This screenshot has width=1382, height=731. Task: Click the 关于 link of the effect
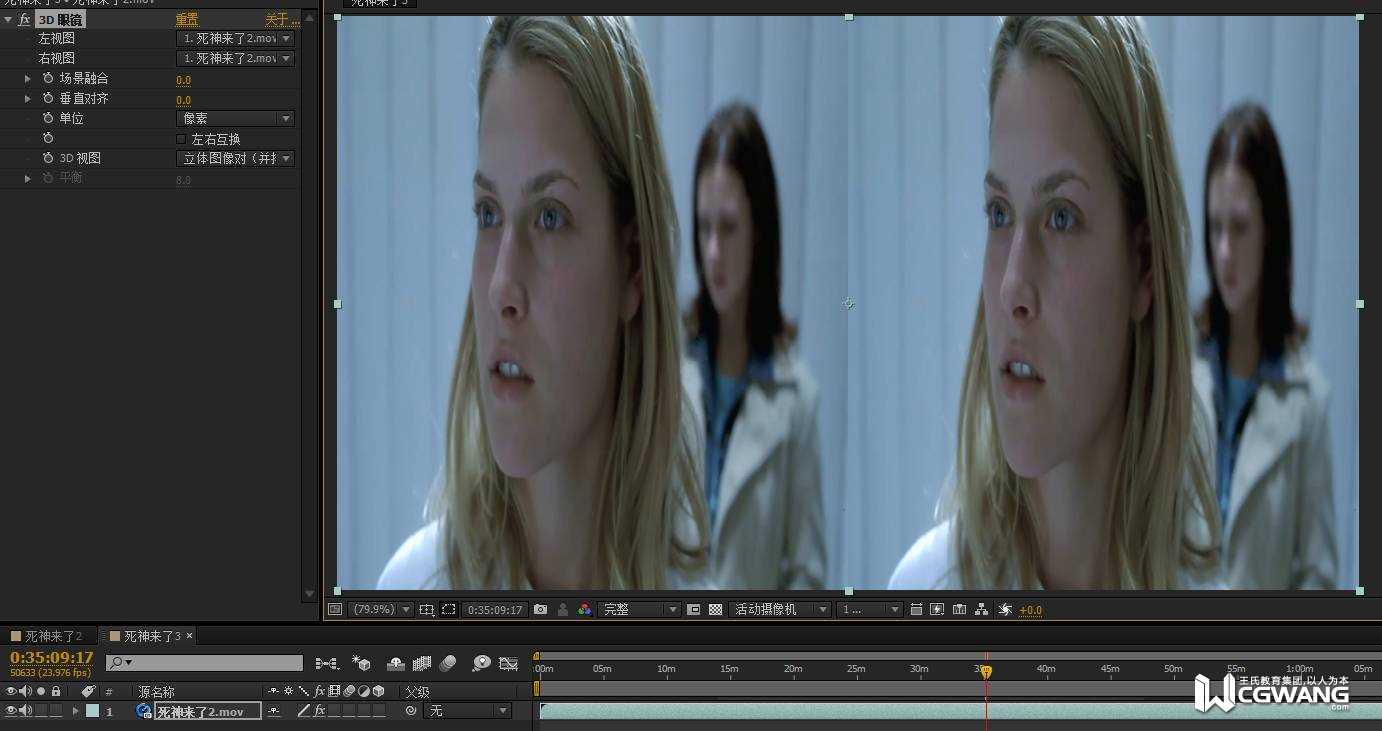[281, 19]
